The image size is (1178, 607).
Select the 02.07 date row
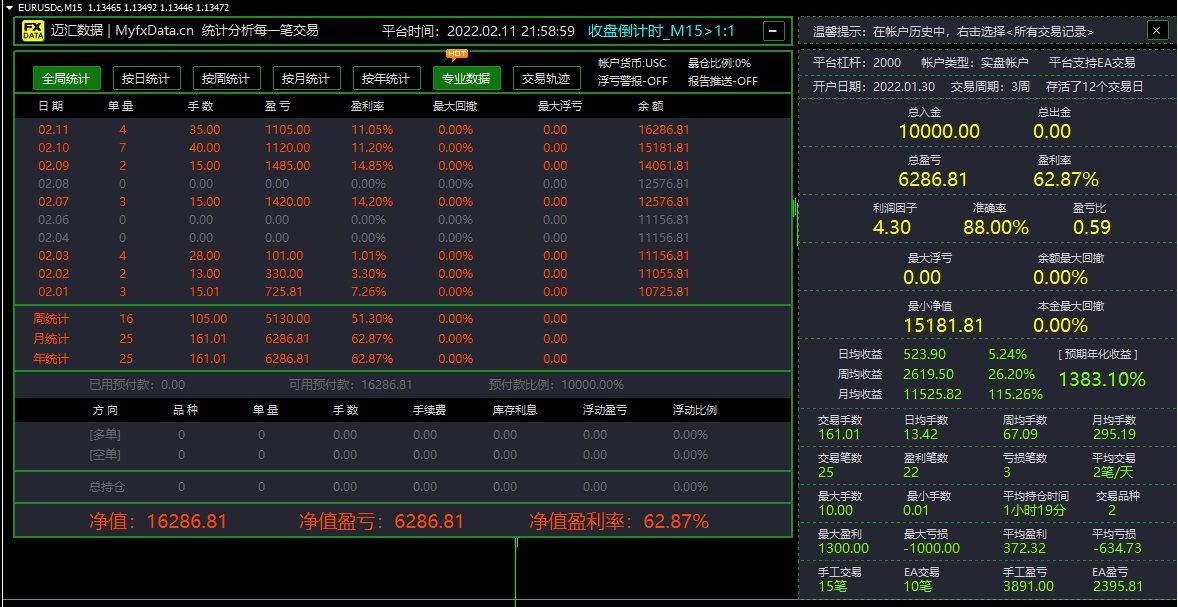[403, 201]
